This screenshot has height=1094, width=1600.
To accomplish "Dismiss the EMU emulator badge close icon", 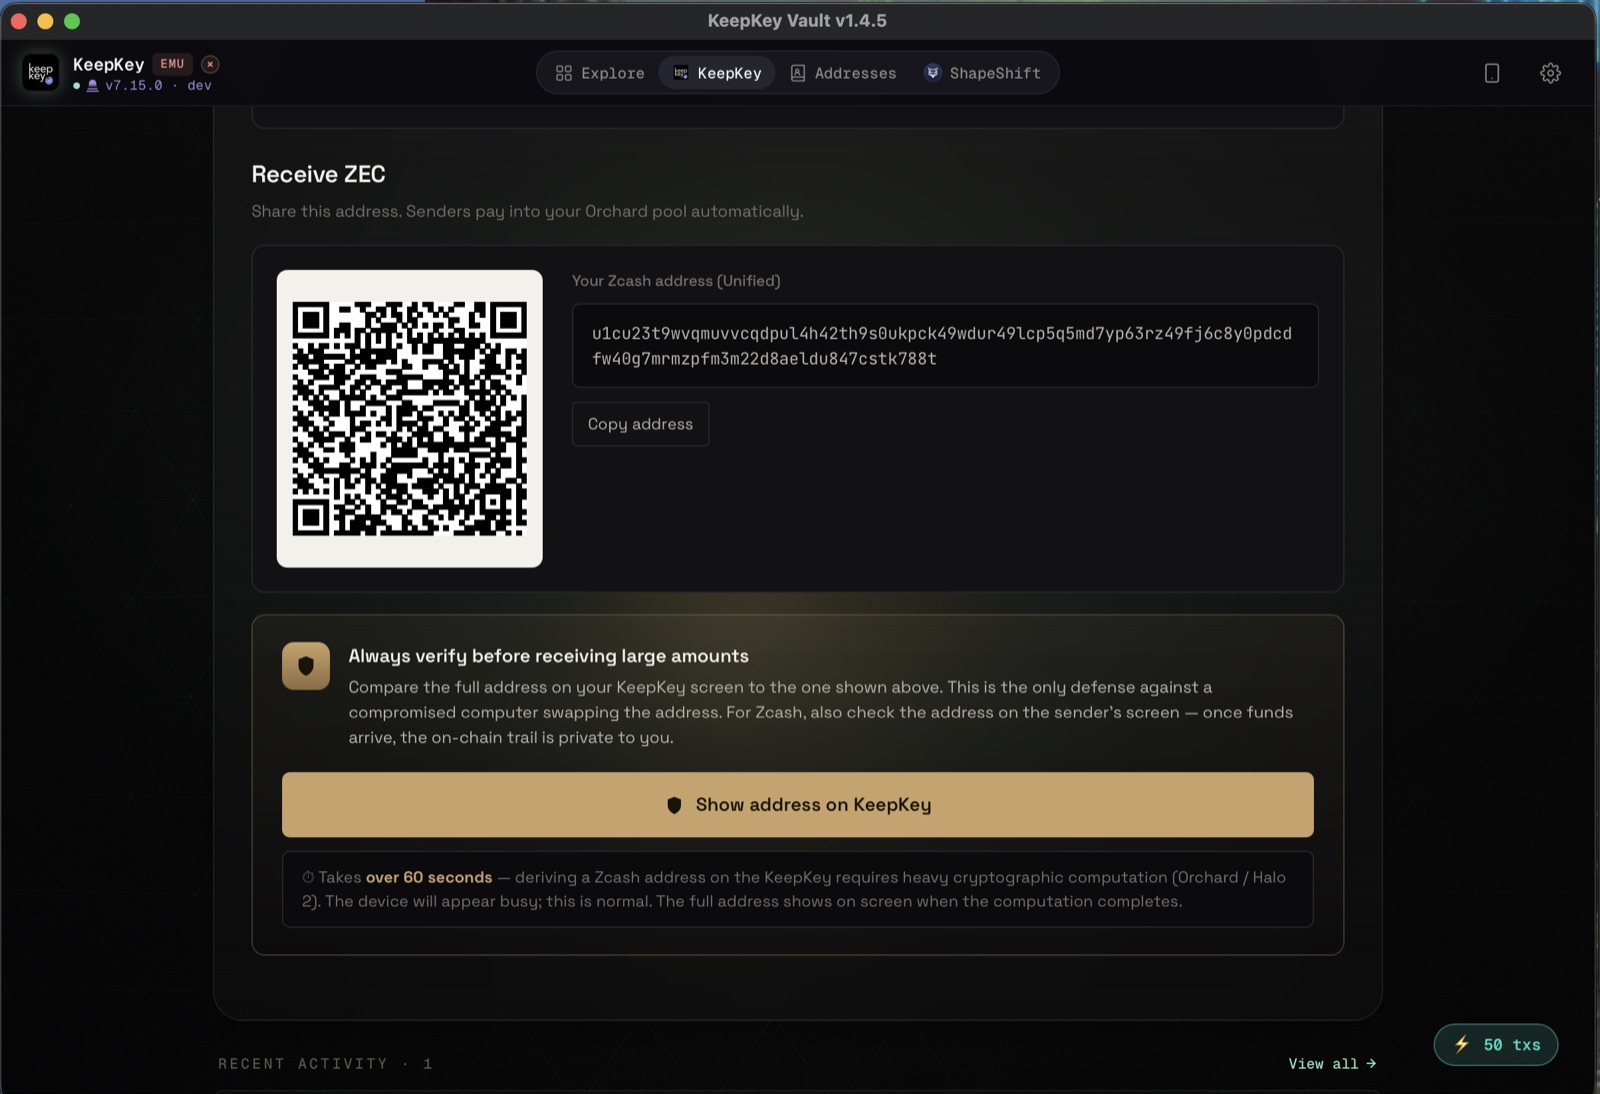I will click(x=210, y=64).
